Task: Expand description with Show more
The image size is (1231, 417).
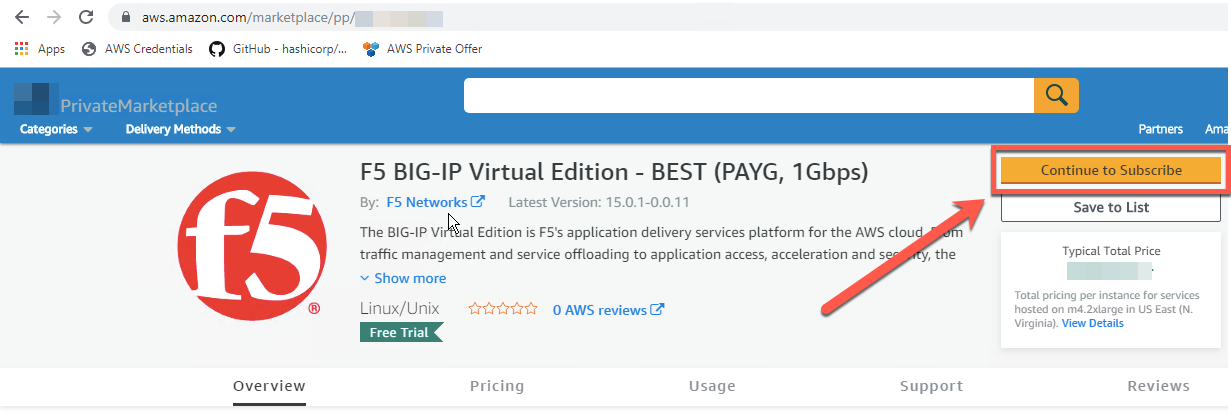Action: pyautogui.click(x=402, y=278)
